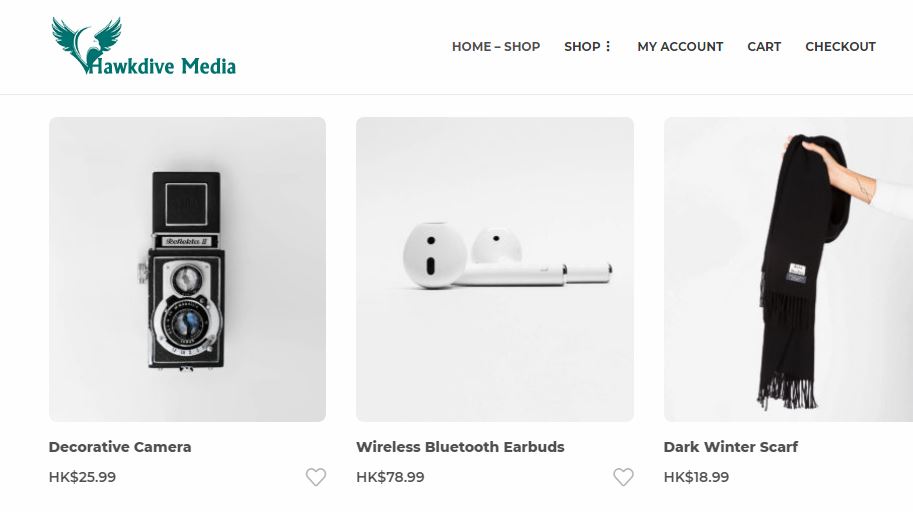Toggle wishlist heart for Wireless Bluetooth Earbuds
The image size is (913, 512).
point(623,477)
